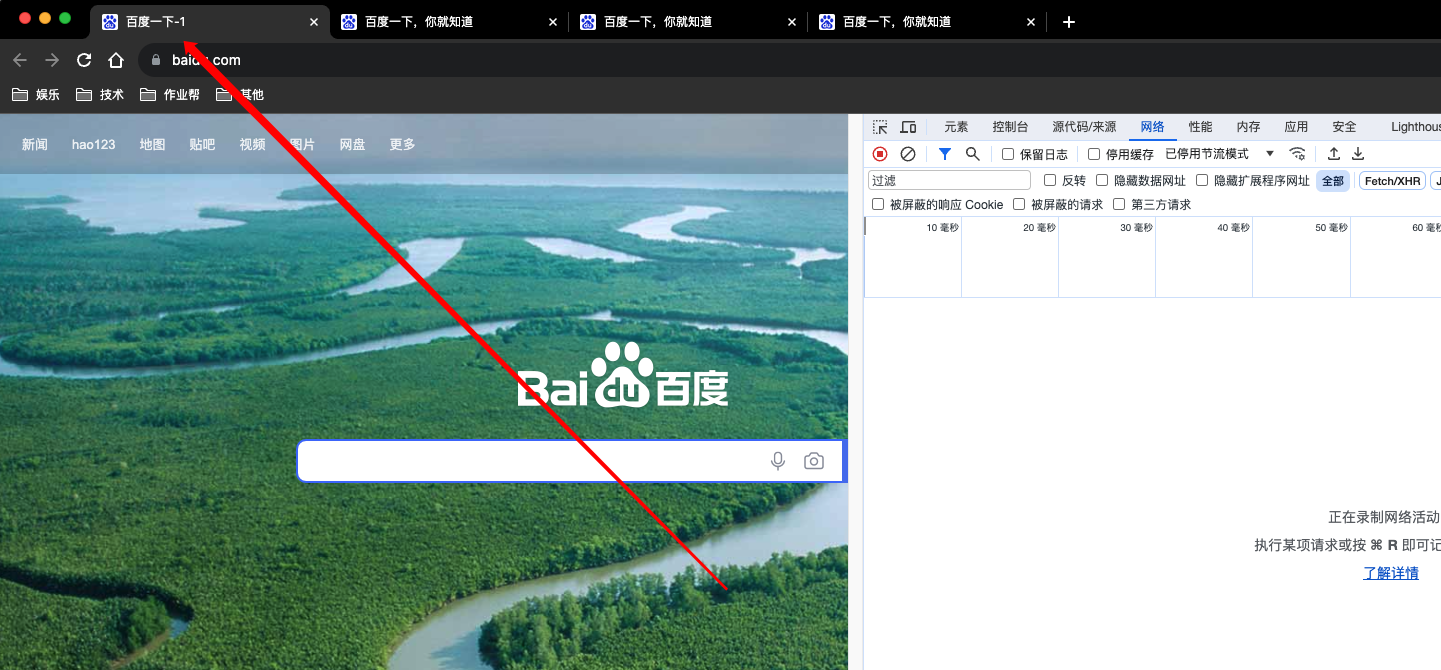
Task: Open the 地图 link
Action: click(x=152, y=144)
